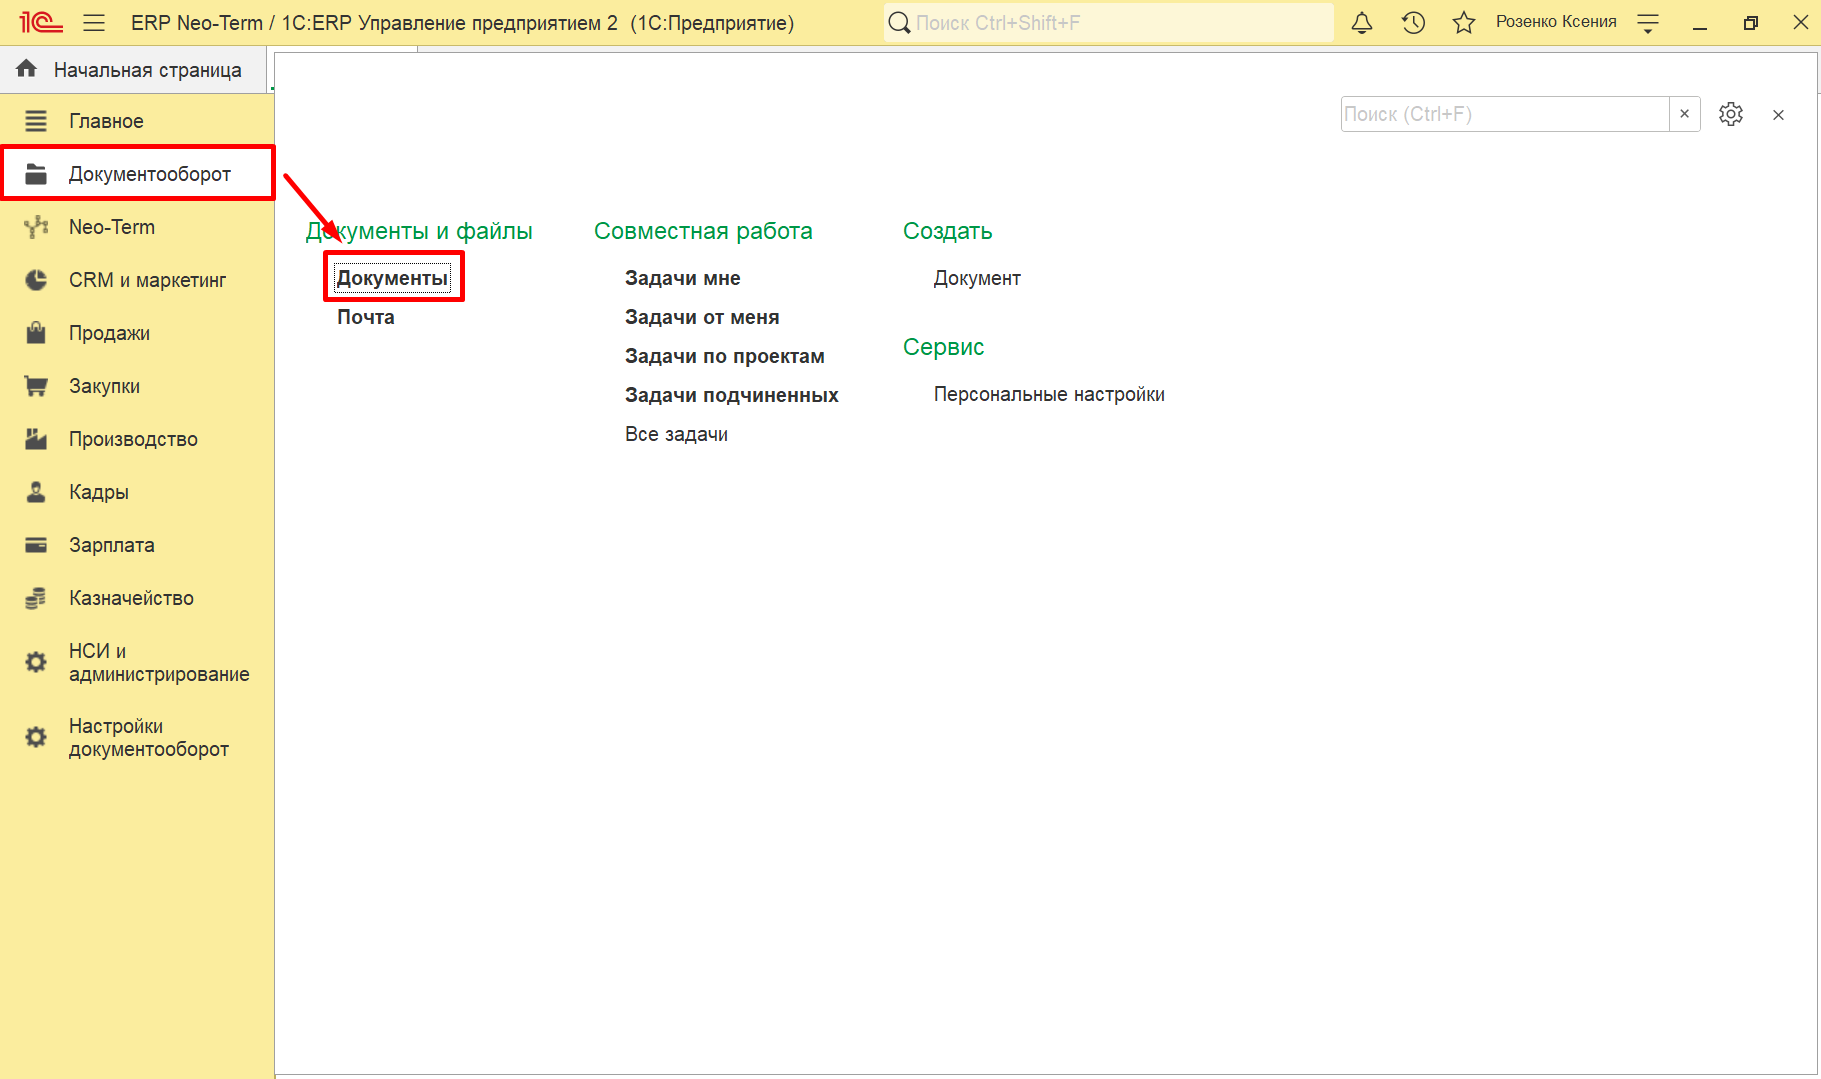Click the user name Розенко Ксения
The width and height of the screenshot is (1821, 1079).
click(x=1556, y=22)
